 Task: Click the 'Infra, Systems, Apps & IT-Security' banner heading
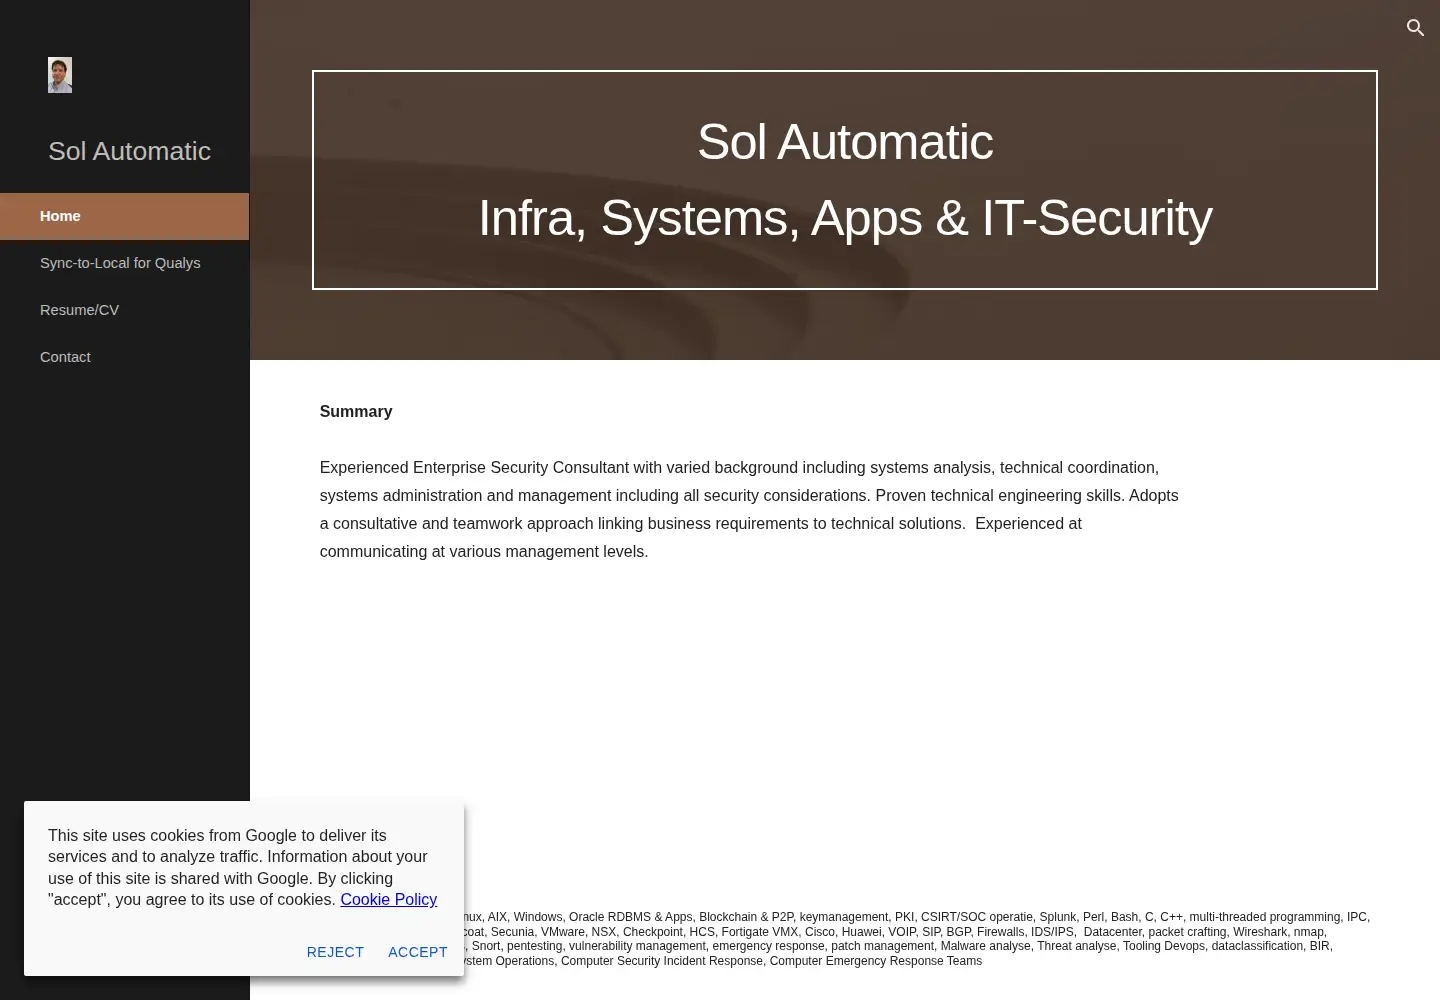pos(845,218)
